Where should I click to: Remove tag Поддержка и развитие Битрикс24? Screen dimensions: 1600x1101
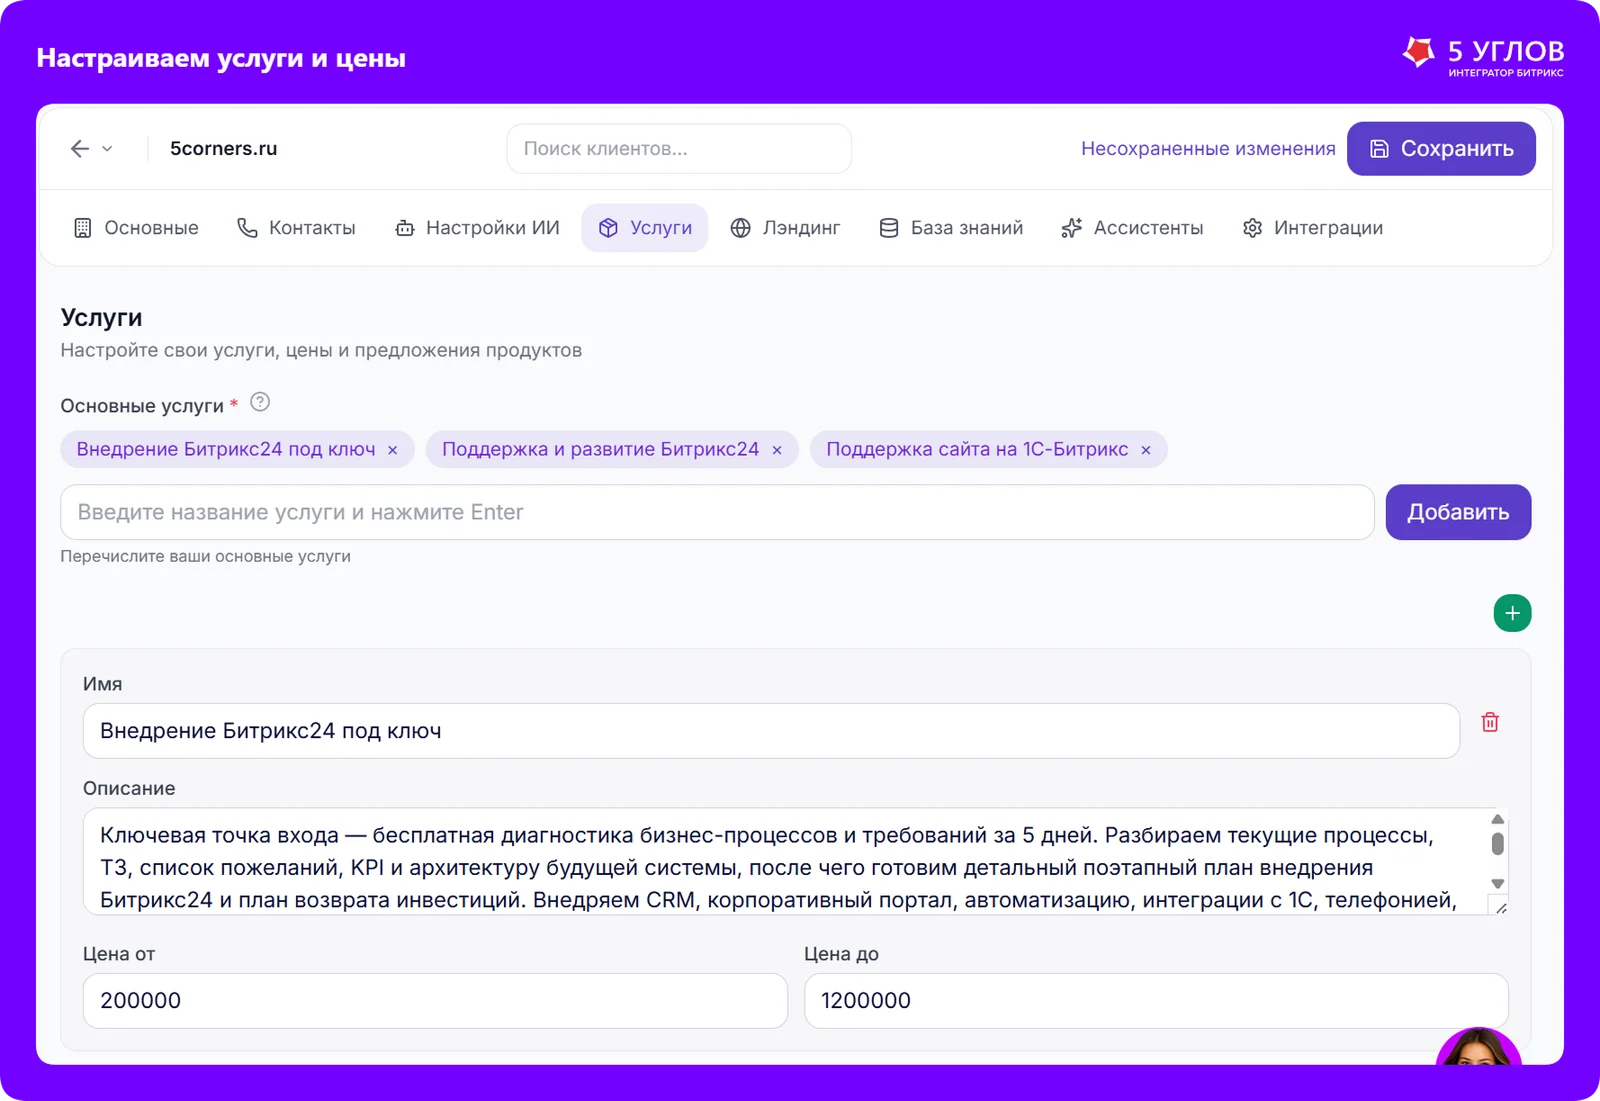[x=777, y=450]
